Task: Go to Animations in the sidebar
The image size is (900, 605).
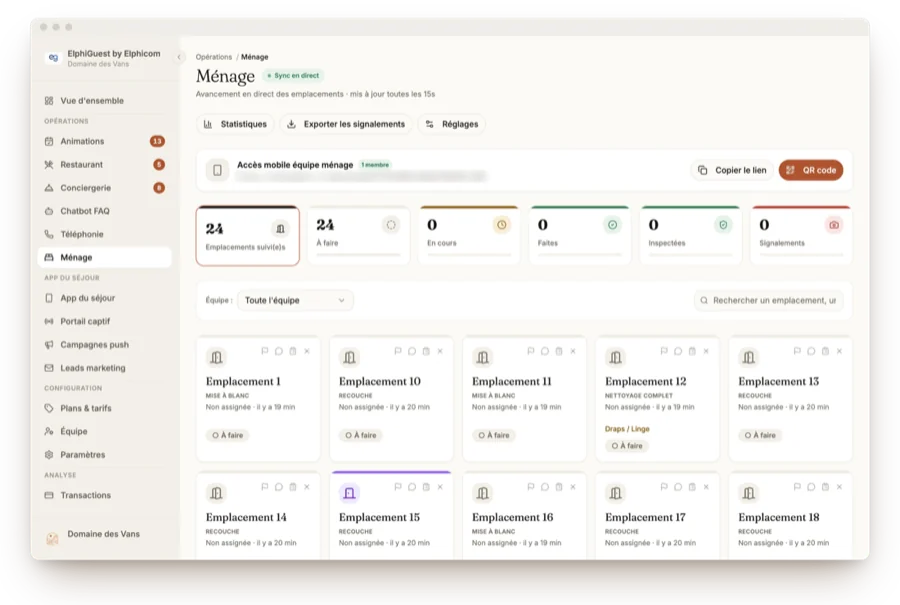Action: pos(104,141)
